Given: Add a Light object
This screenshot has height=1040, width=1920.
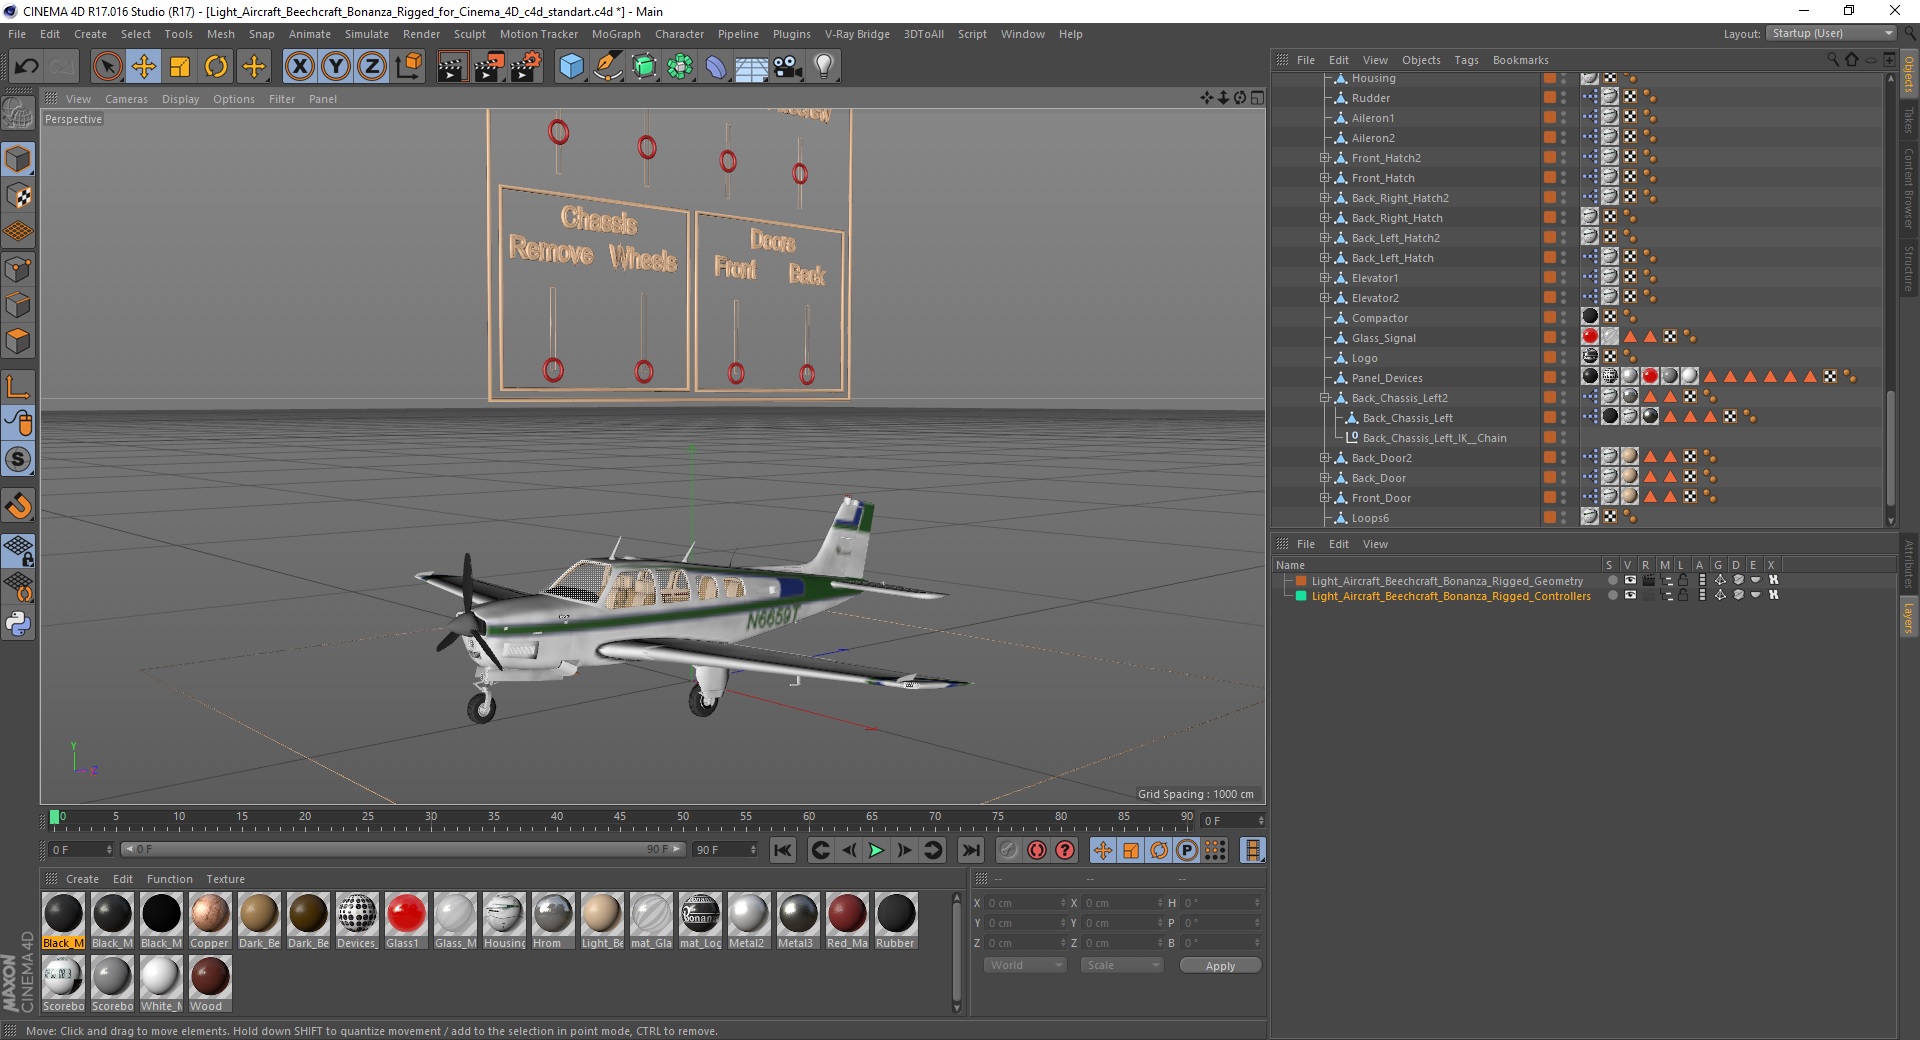Looking at the screenshot, I should pyautogui.click(x=824, y=67).
